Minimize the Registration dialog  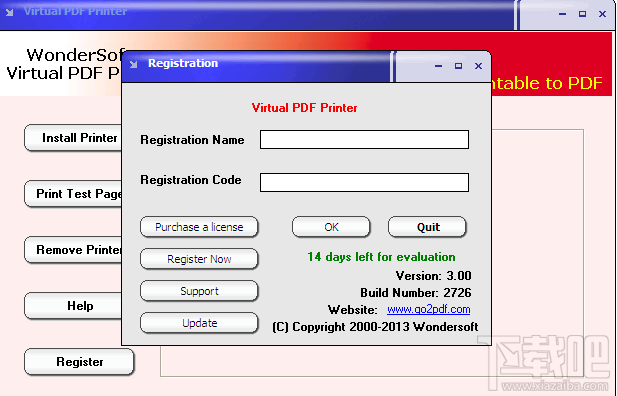coord(438,66)
